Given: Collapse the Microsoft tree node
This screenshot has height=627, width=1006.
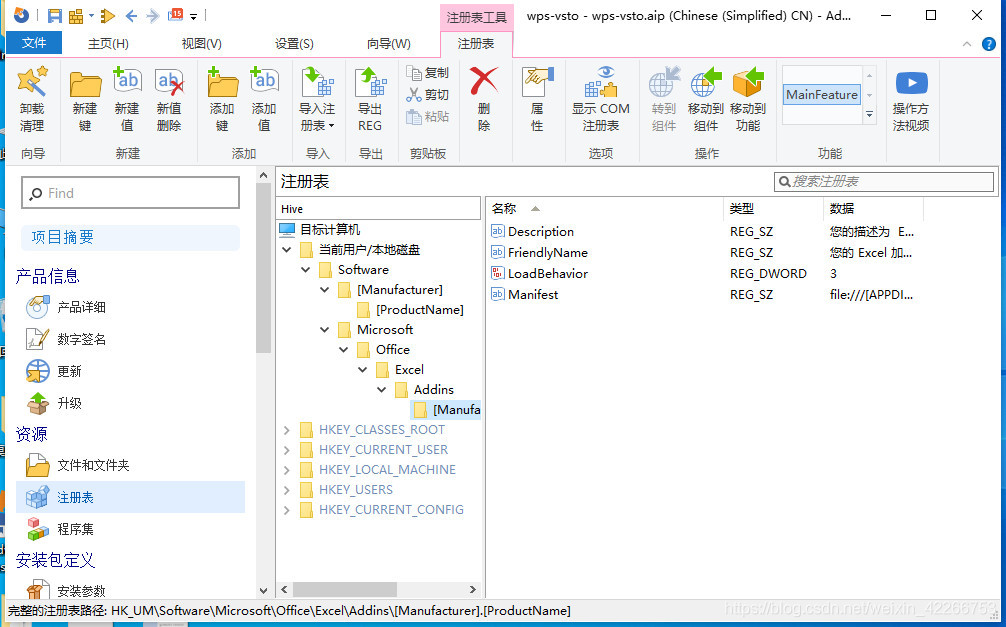Looking at the screenshot, I should 325,330.
